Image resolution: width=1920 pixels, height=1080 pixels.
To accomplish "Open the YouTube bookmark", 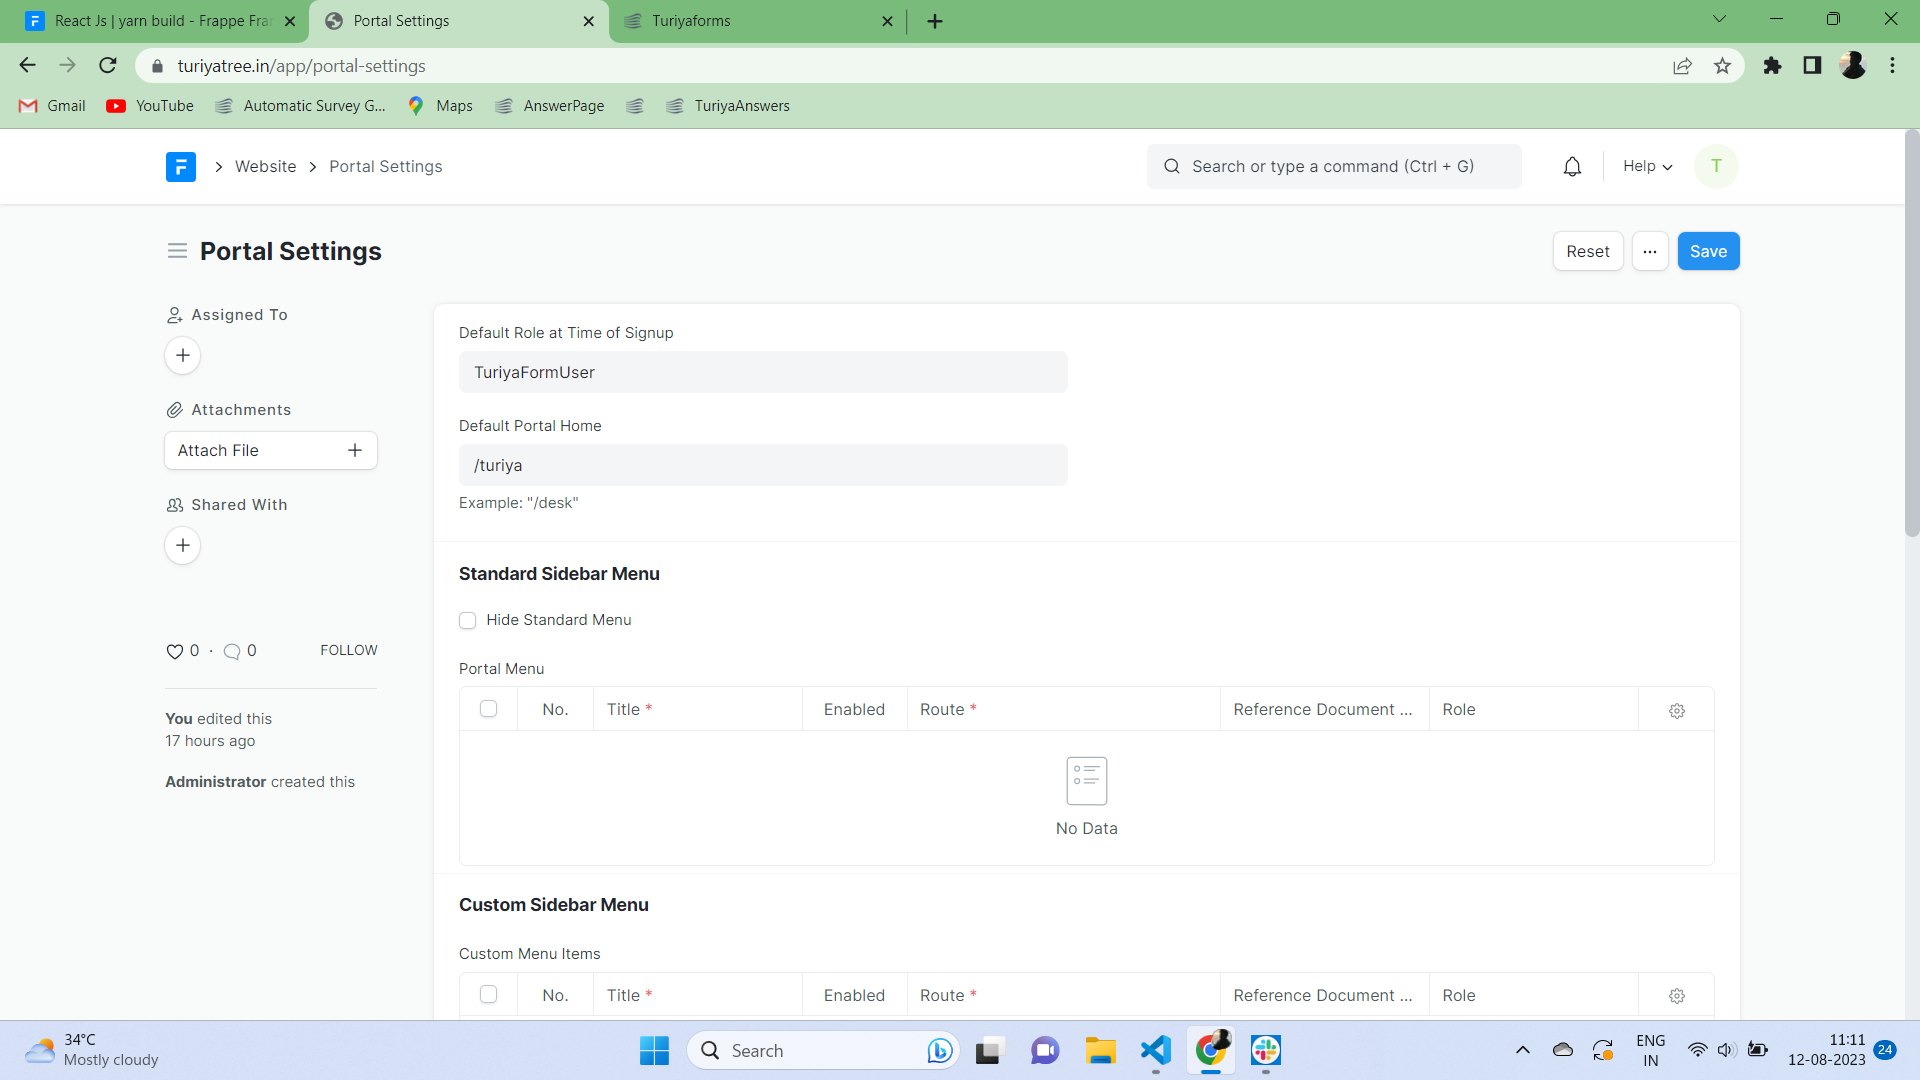I will click(x=150, y=106).
